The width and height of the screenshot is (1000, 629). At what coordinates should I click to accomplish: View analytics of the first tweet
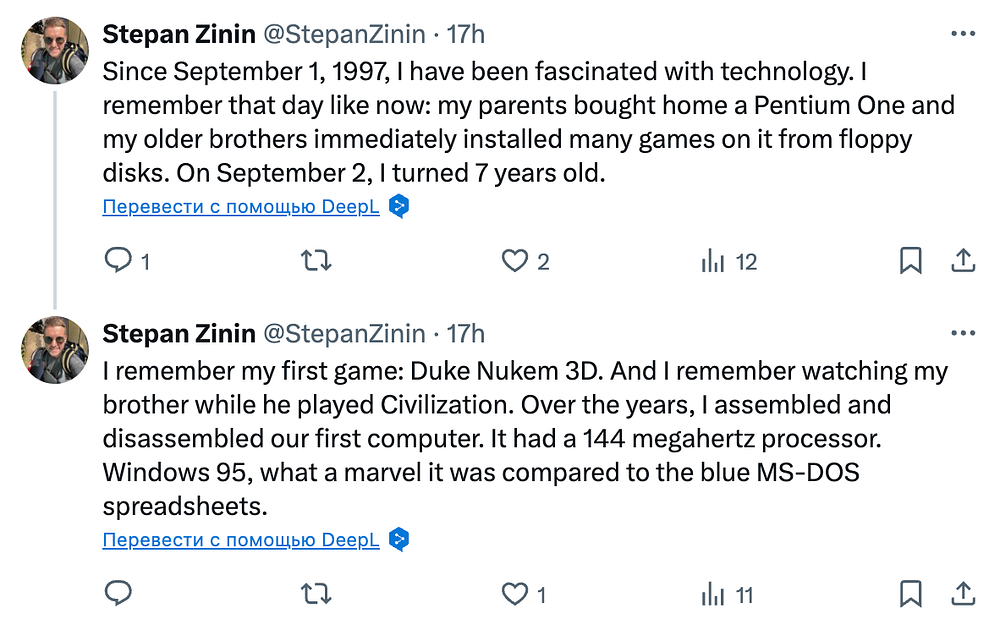(713, 262)
